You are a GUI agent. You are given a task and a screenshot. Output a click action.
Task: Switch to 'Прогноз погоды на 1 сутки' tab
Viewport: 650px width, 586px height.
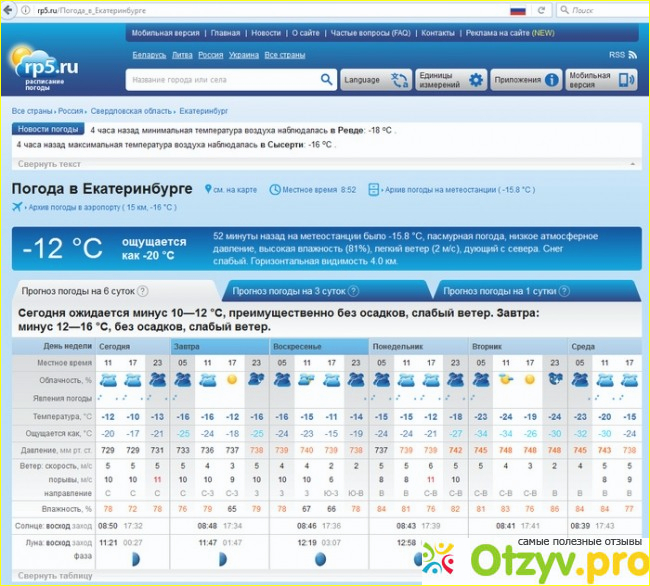499,291
